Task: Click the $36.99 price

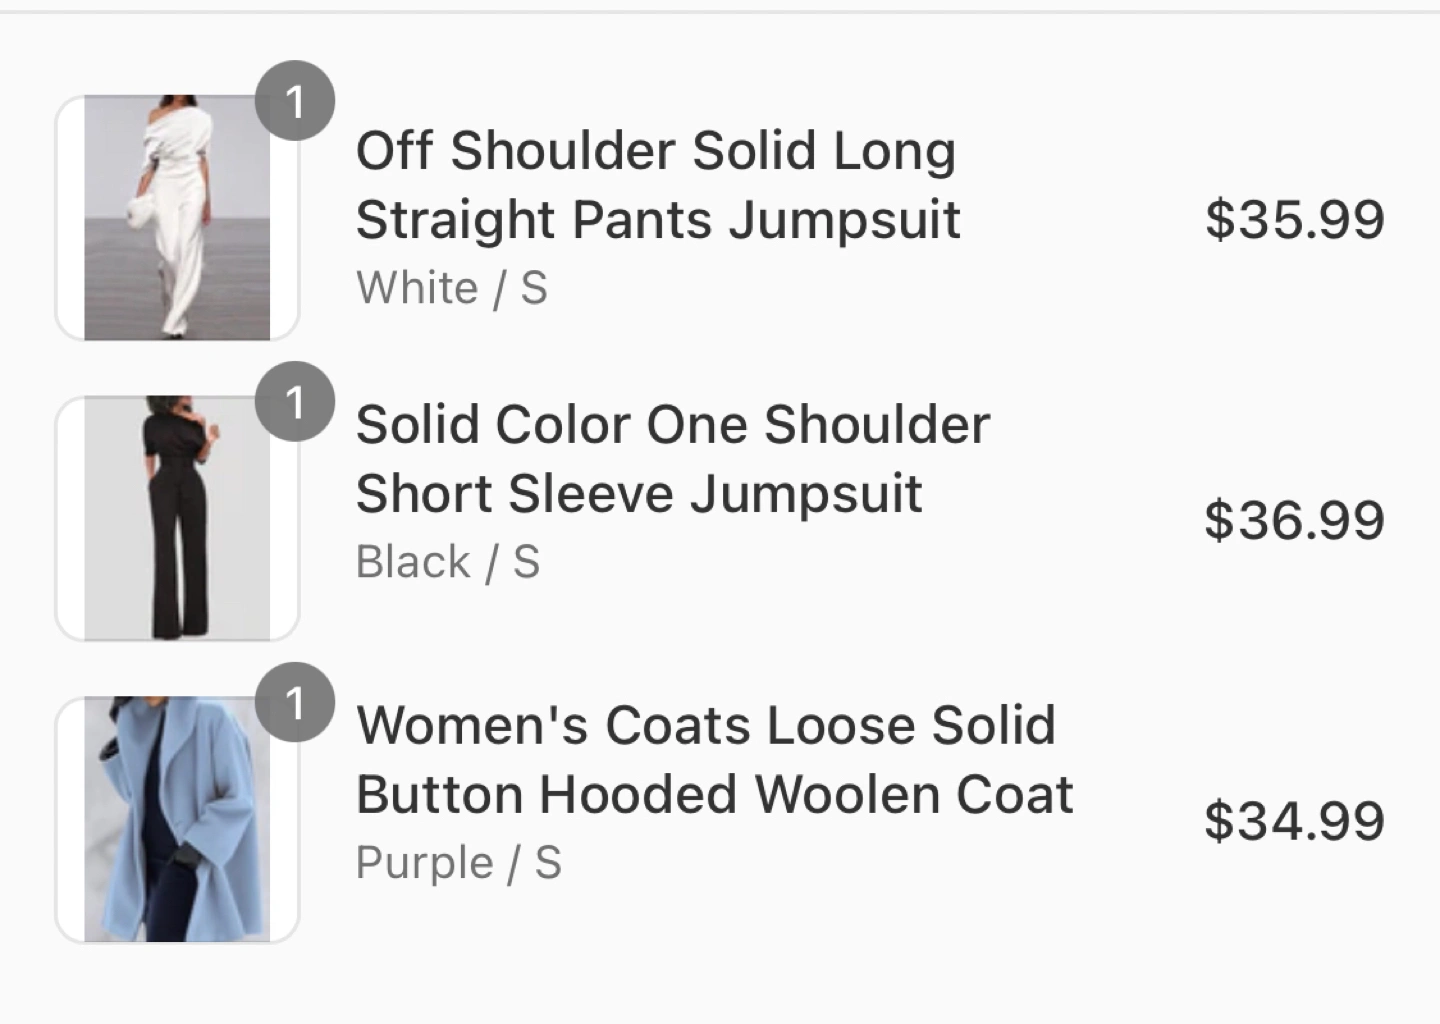Action: [1294, 520]
